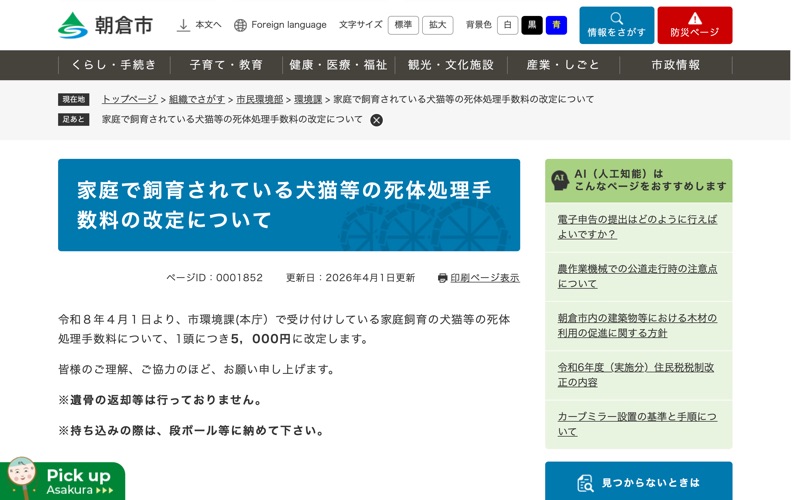
Task: Open 農作業機械での公道走行時の注意点 link
Action: click(637, 276)
